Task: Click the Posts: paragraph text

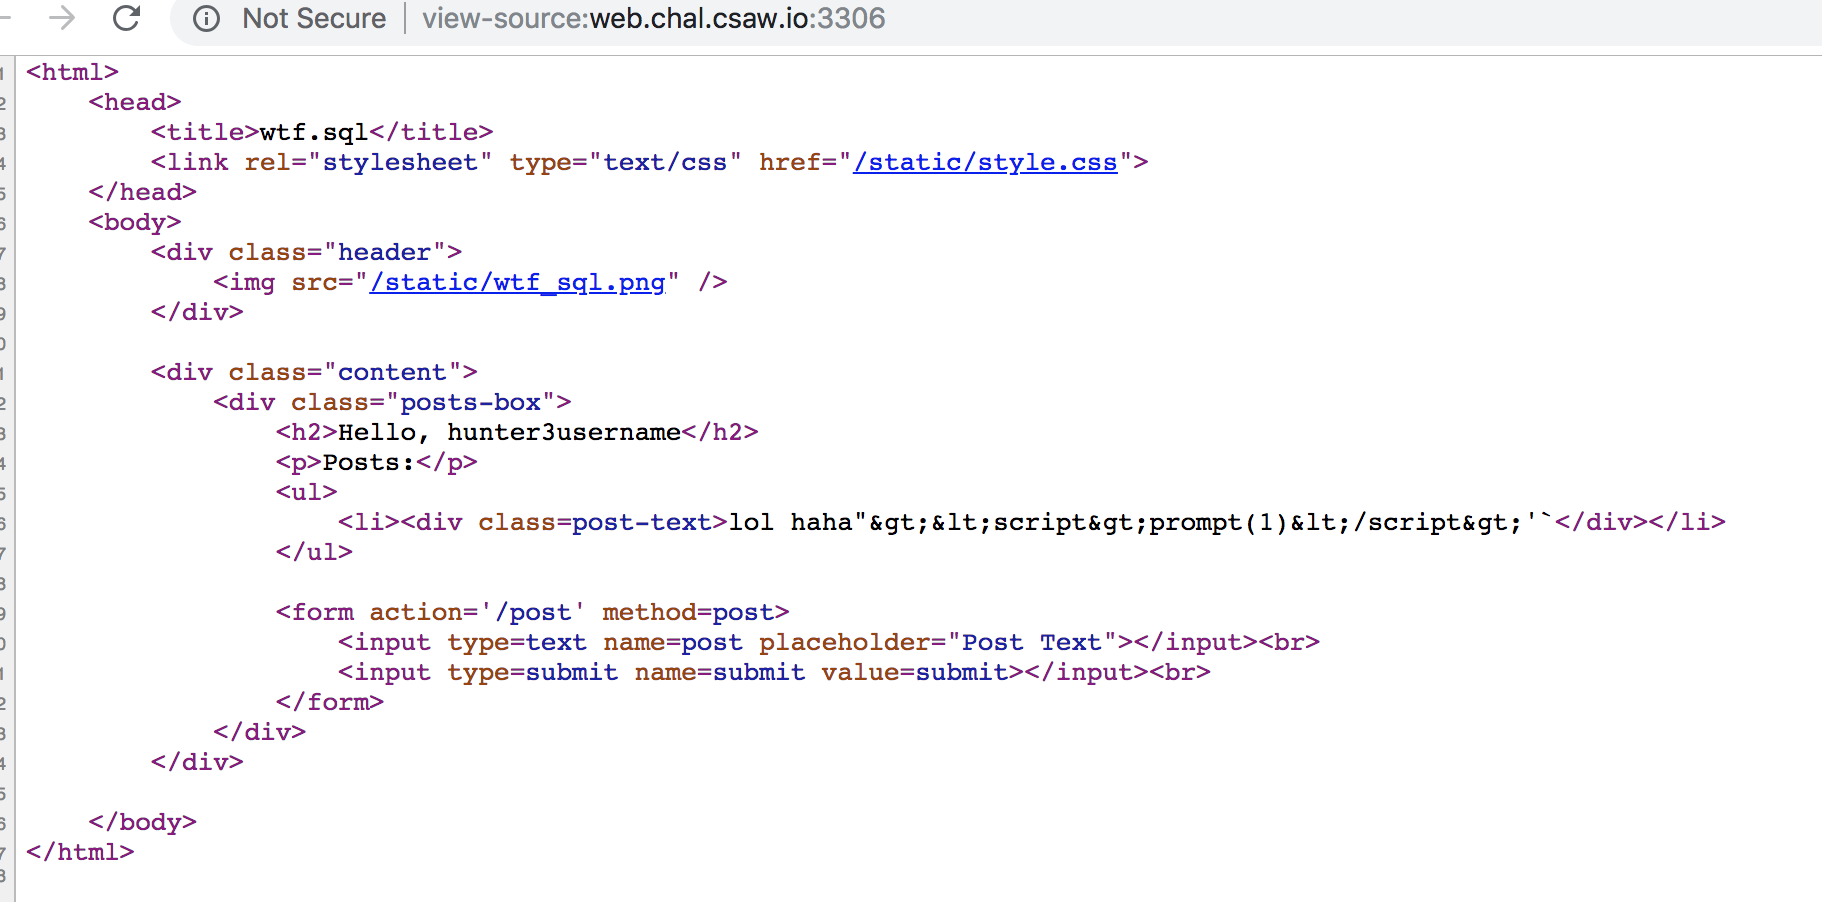Action: click(x=368, y=462)
